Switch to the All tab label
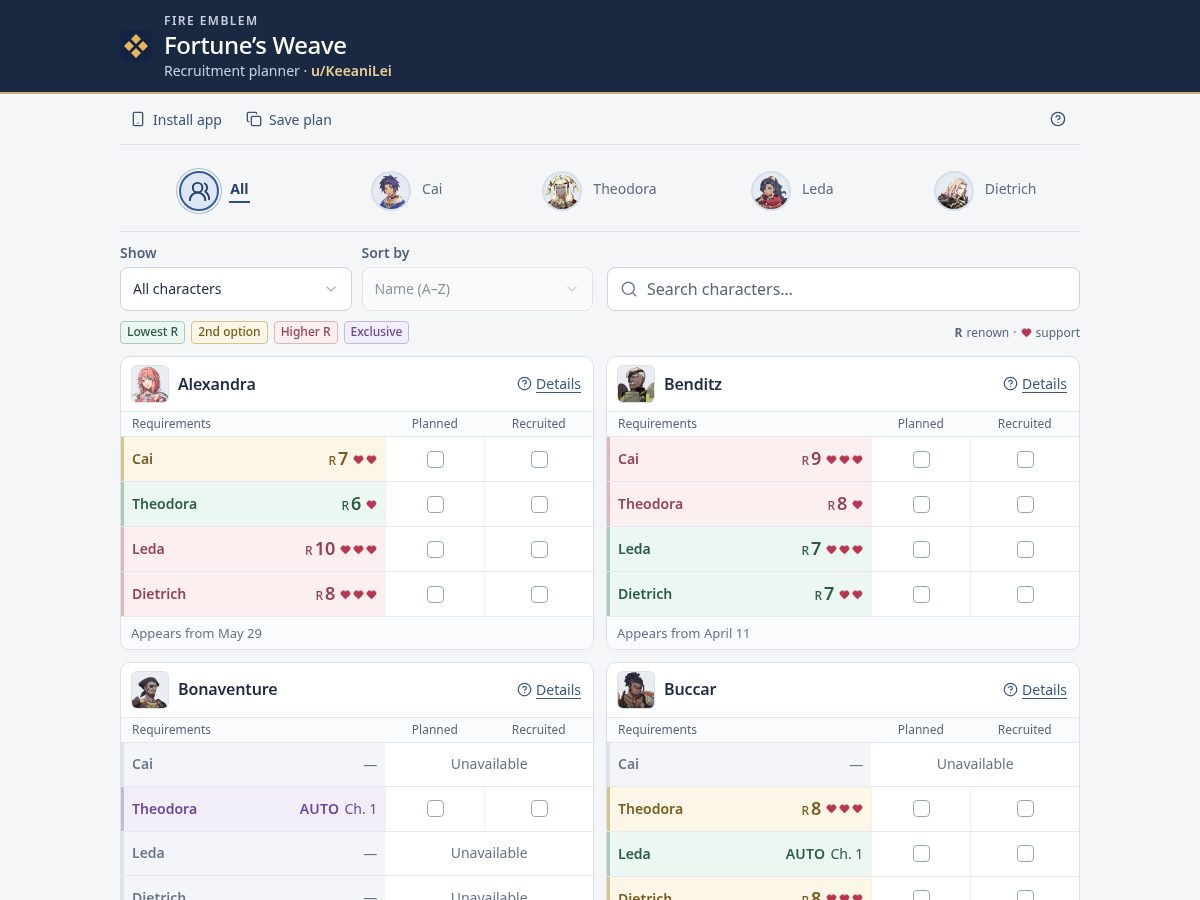Viewport: 1200px width, 900px height. [x=239, y=189]
